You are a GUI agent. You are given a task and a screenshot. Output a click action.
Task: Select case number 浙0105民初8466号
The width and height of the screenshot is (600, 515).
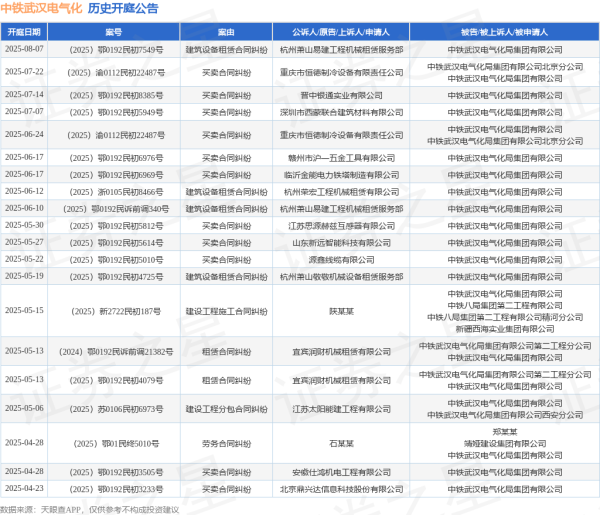click(x=116, y=192)
